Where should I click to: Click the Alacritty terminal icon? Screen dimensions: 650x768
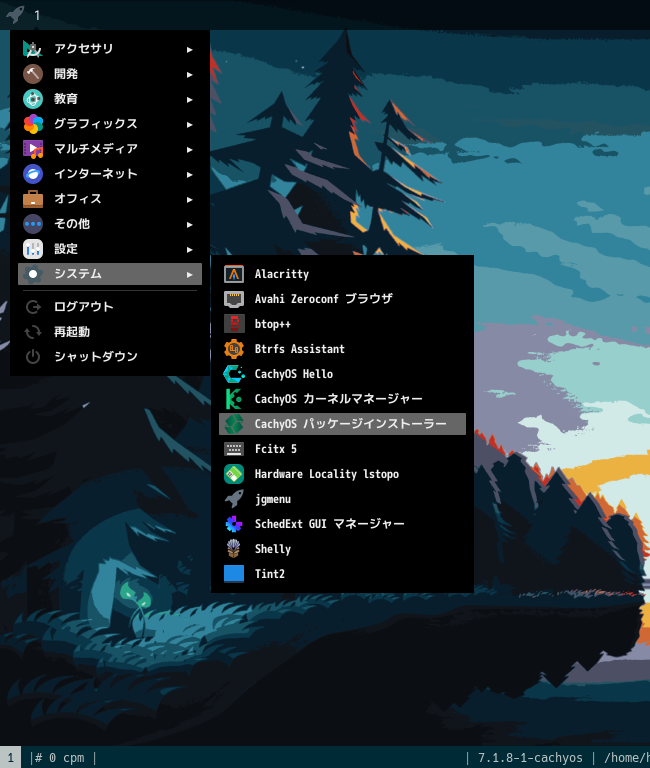pos(234,274)
